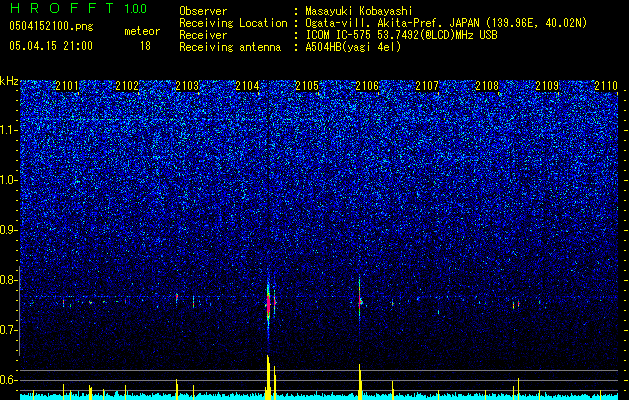Viewport: 629px width, 400px height.
Task: Click the tallest yellow power spike after 2104
Action: point(268,377)
